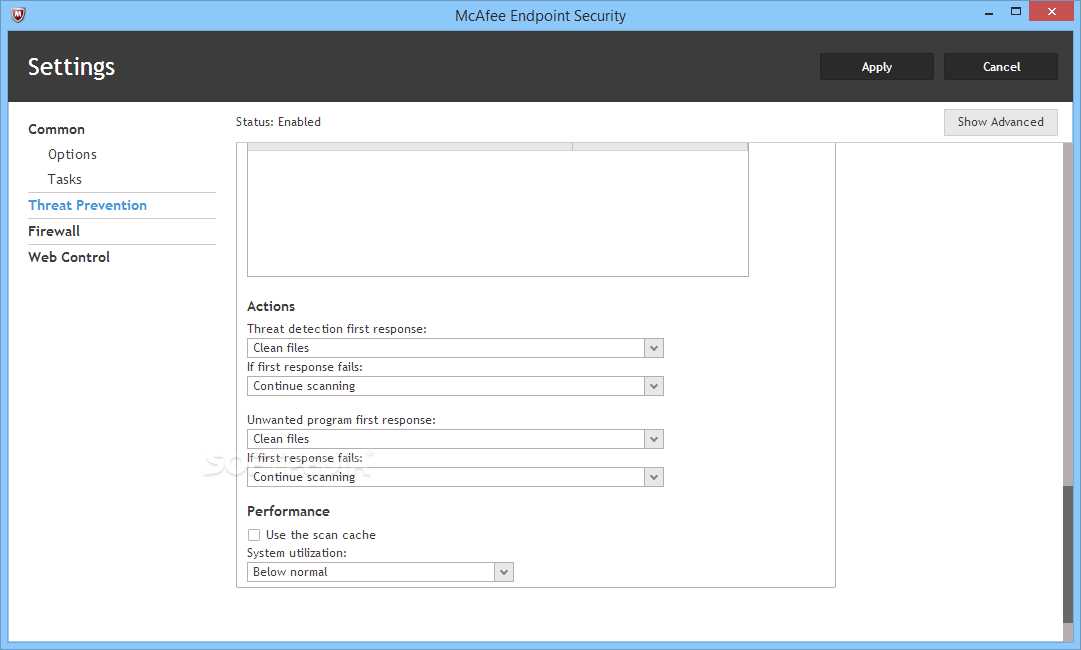This screenshot has height=650, width=1081.
Task: Click the 'Settings' page title
Action: click(x=72, y=67)
